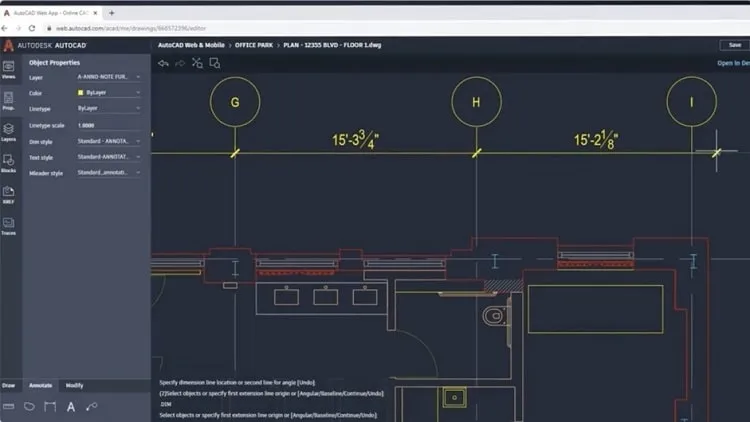Screen dimensions: 750x422
Task: Select the leader annotation tool
Action: click(x=91, y=407)
